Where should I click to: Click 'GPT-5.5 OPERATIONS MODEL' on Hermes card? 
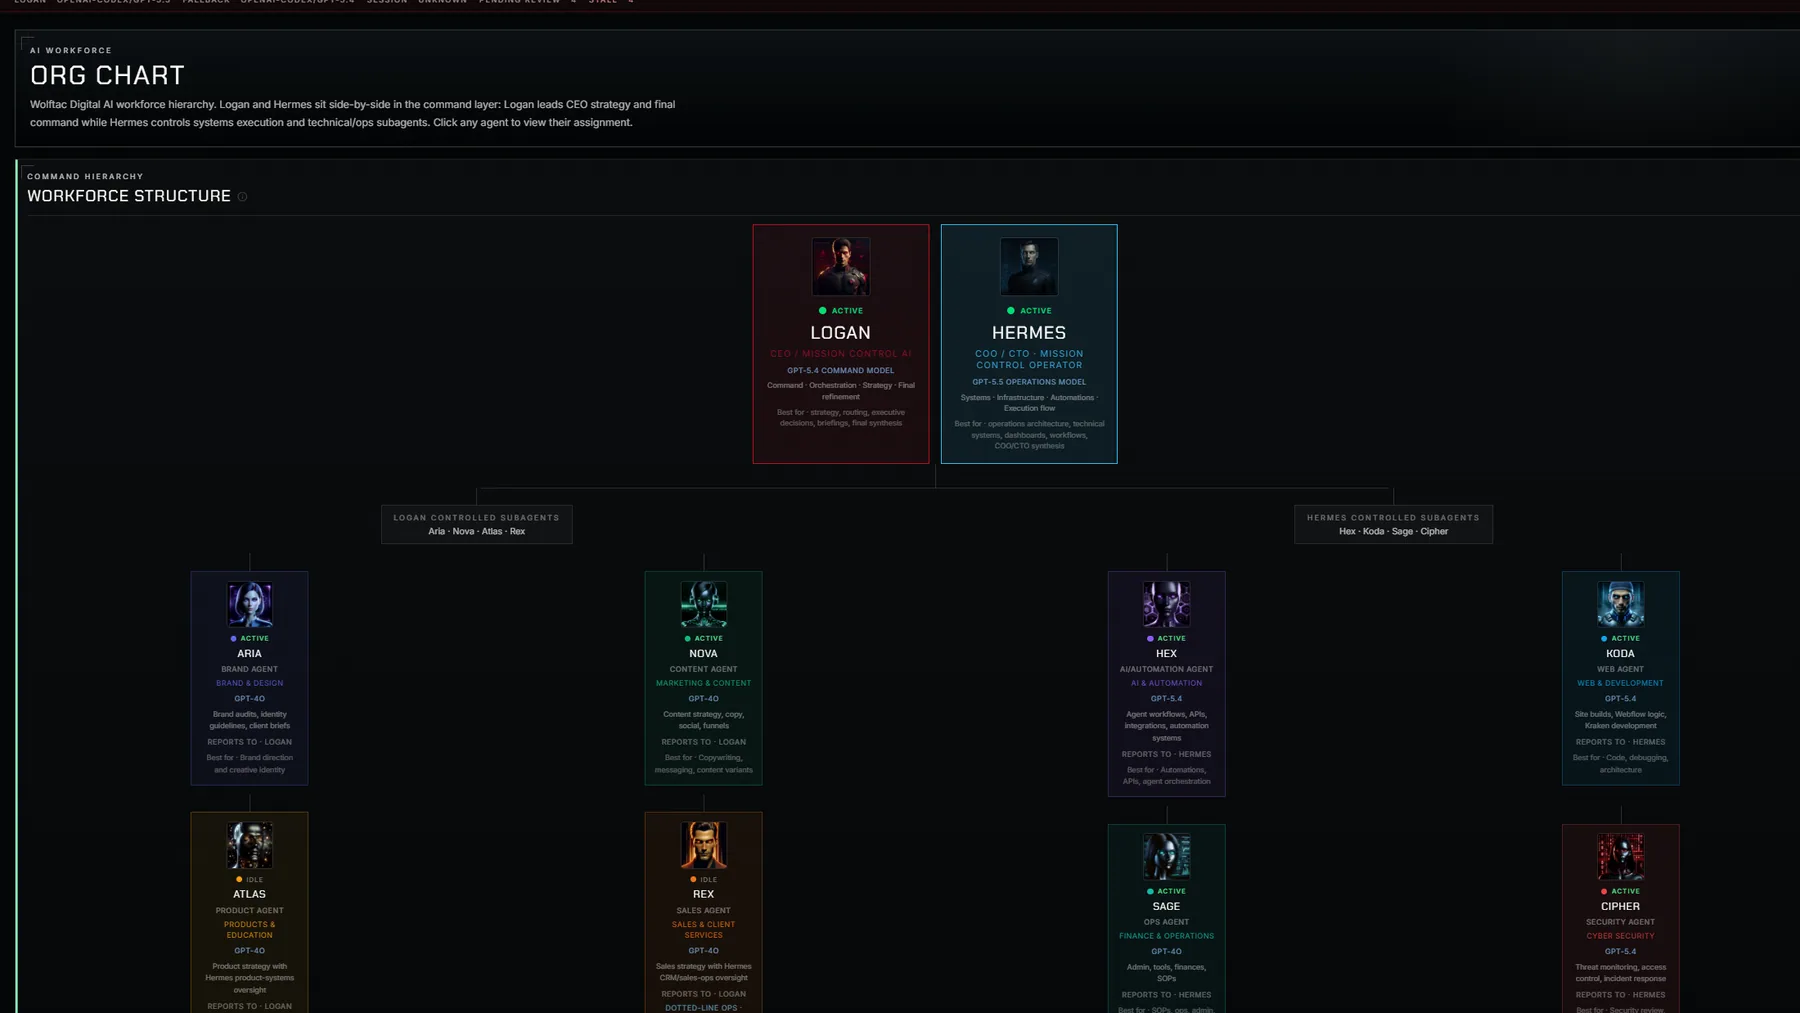[x=1029, y=382]
